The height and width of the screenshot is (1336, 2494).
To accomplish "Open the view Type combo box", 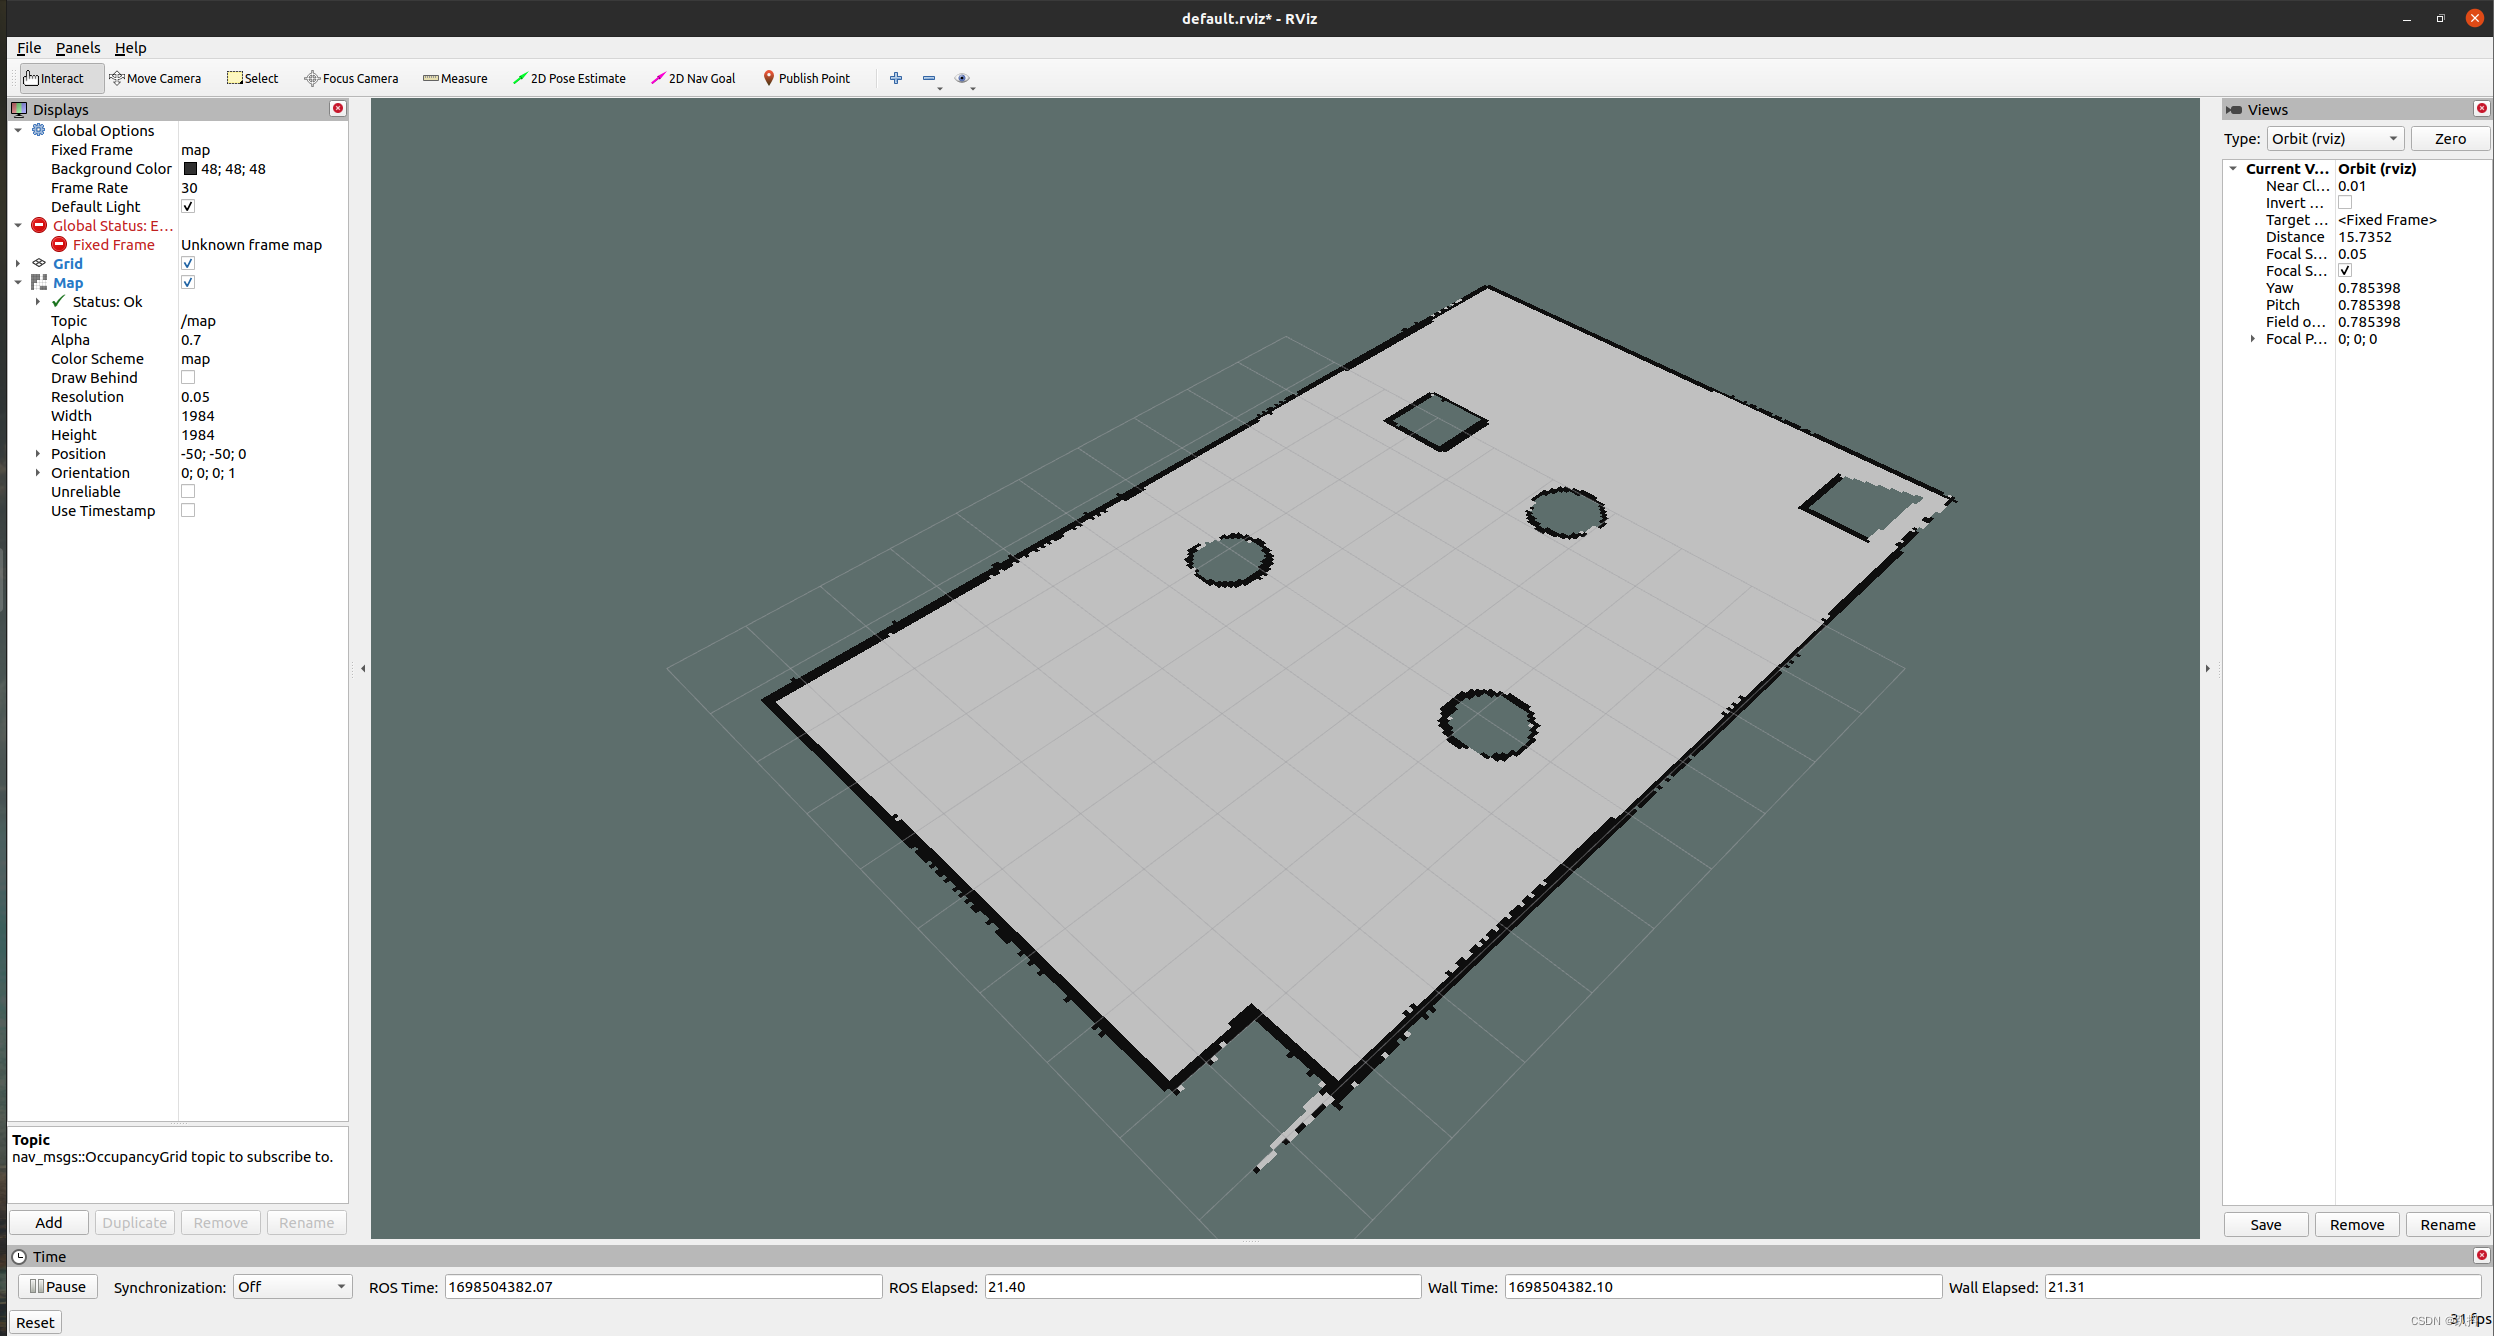I will point(2334,139).
